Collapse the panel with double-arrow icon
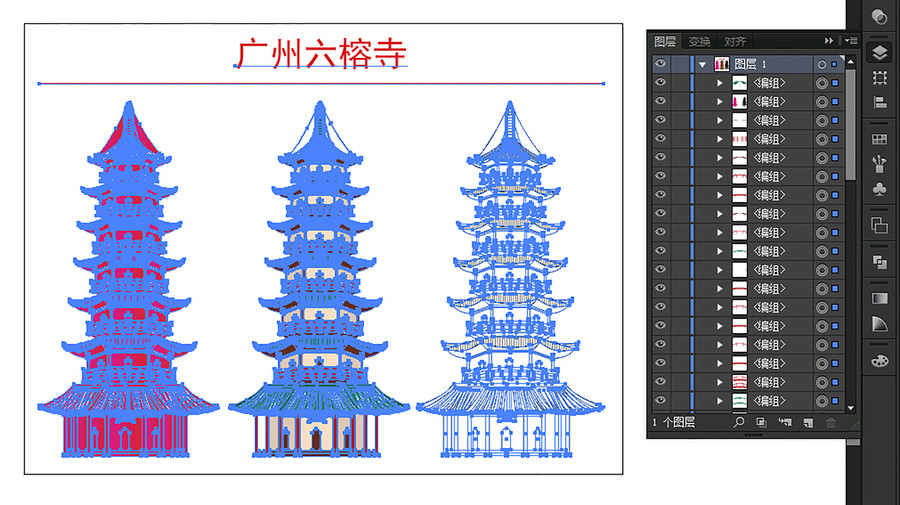Image resolution: width=900 pixels, height=505 pixels. tap(828, 41)
